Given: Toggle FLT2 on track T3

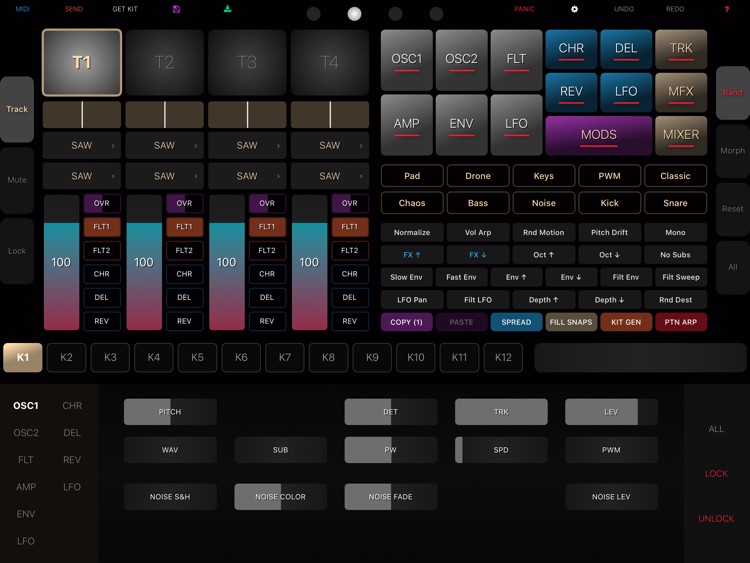Looking at the screenshot, I should (267, 250).
